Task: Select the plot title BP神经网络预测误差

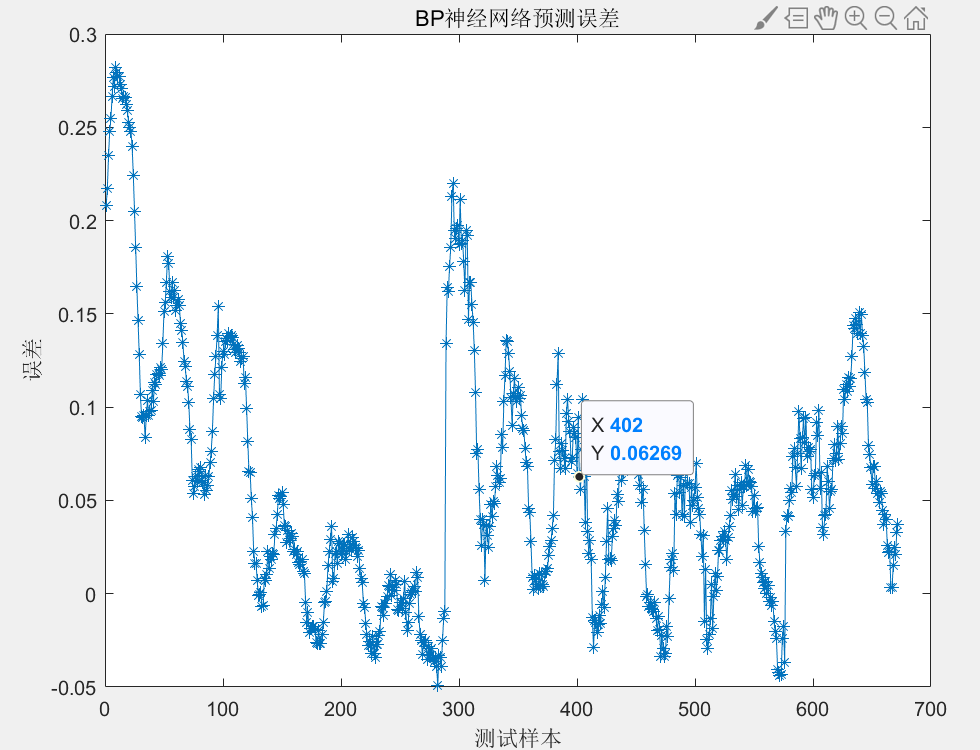Action: click(x=517, y=19)
